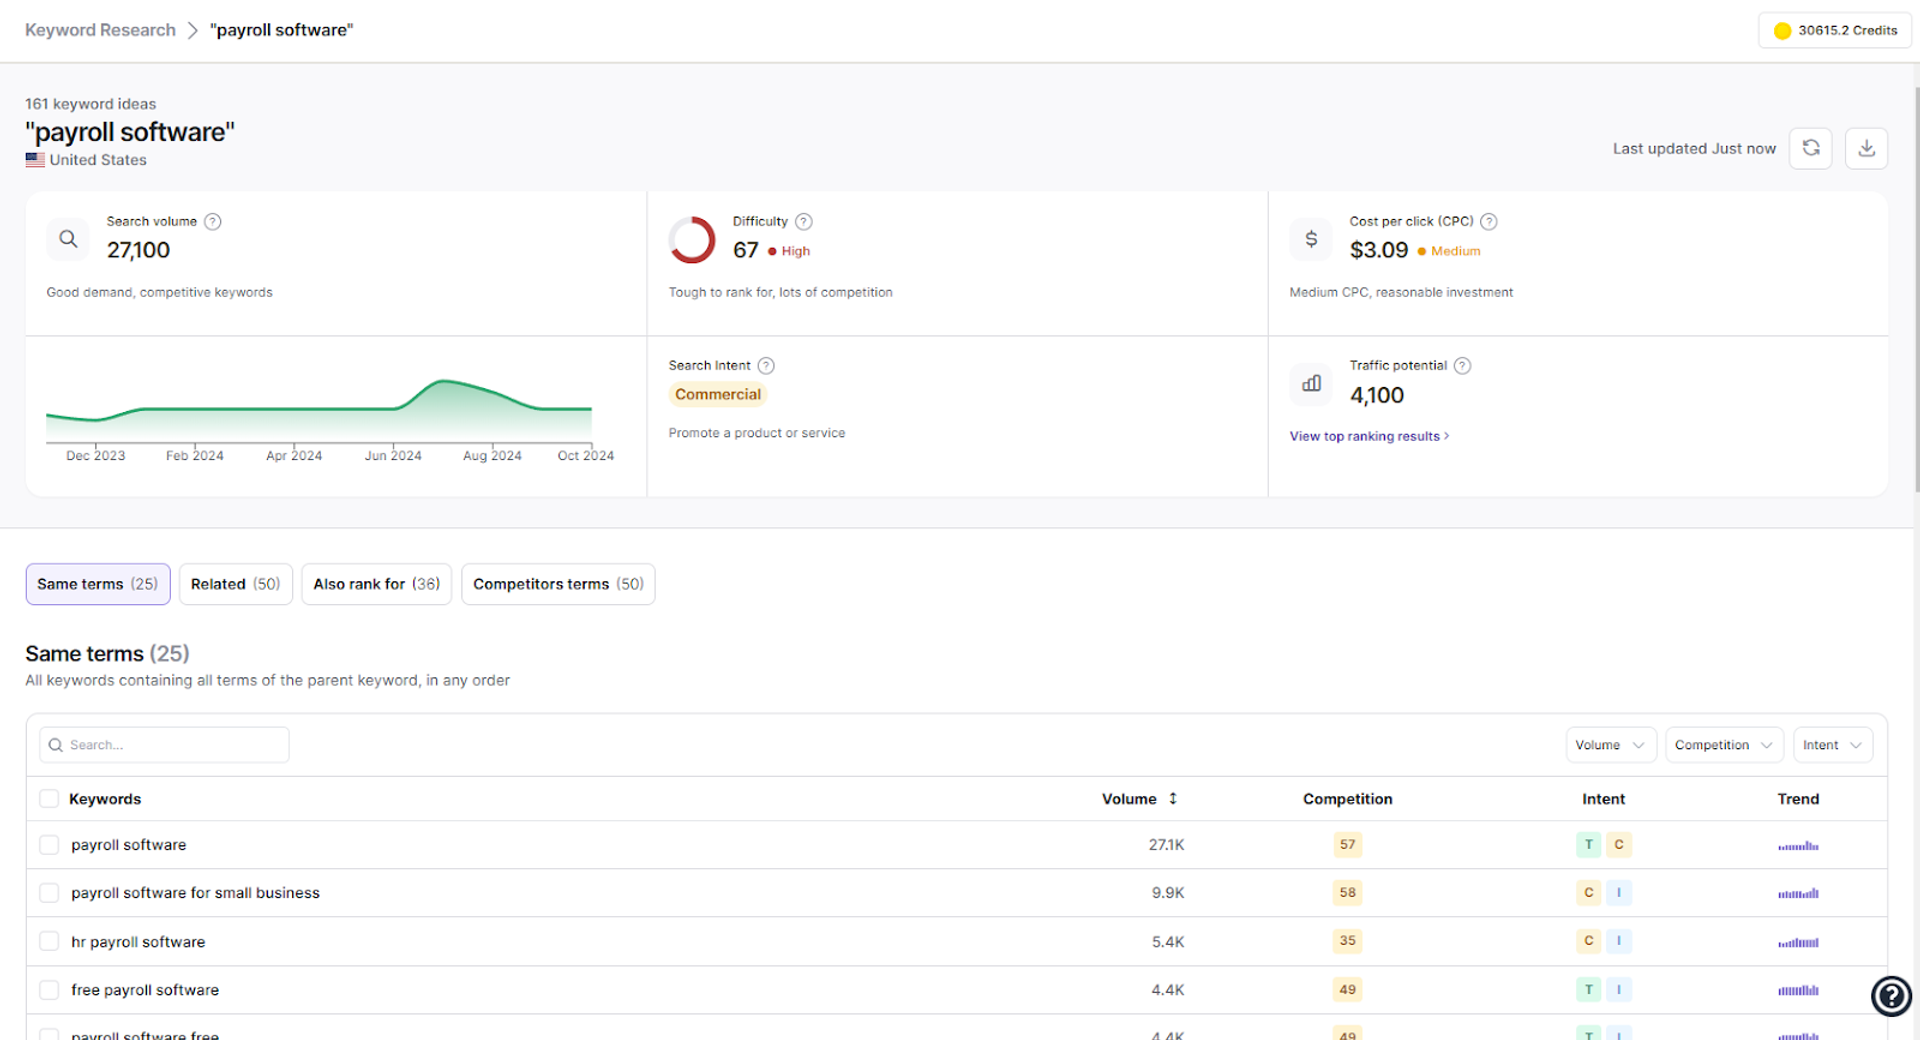Click the Search volume help icon
Viewport: 1920px width, 1040px height.
(x=212, y=222)
